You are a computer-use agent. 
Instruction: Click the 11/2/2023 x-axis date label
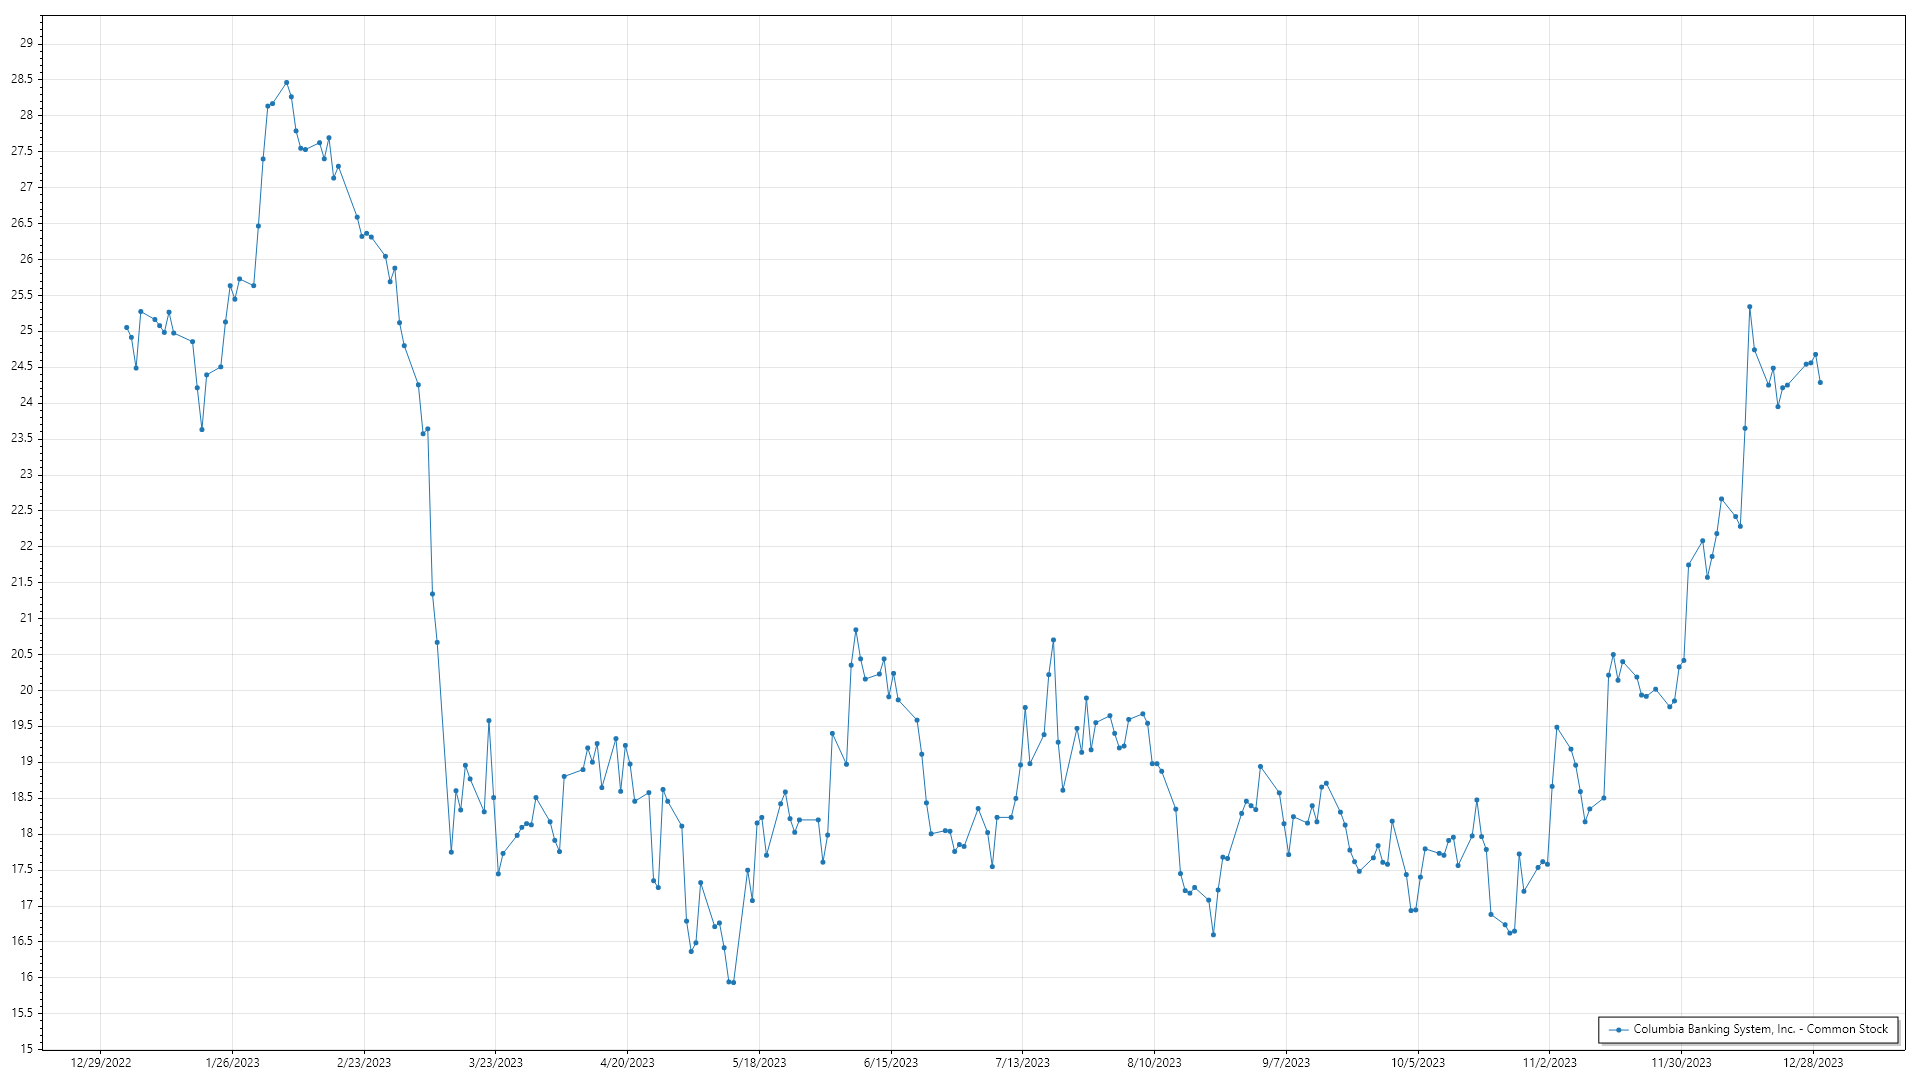click(1549, 1063)
